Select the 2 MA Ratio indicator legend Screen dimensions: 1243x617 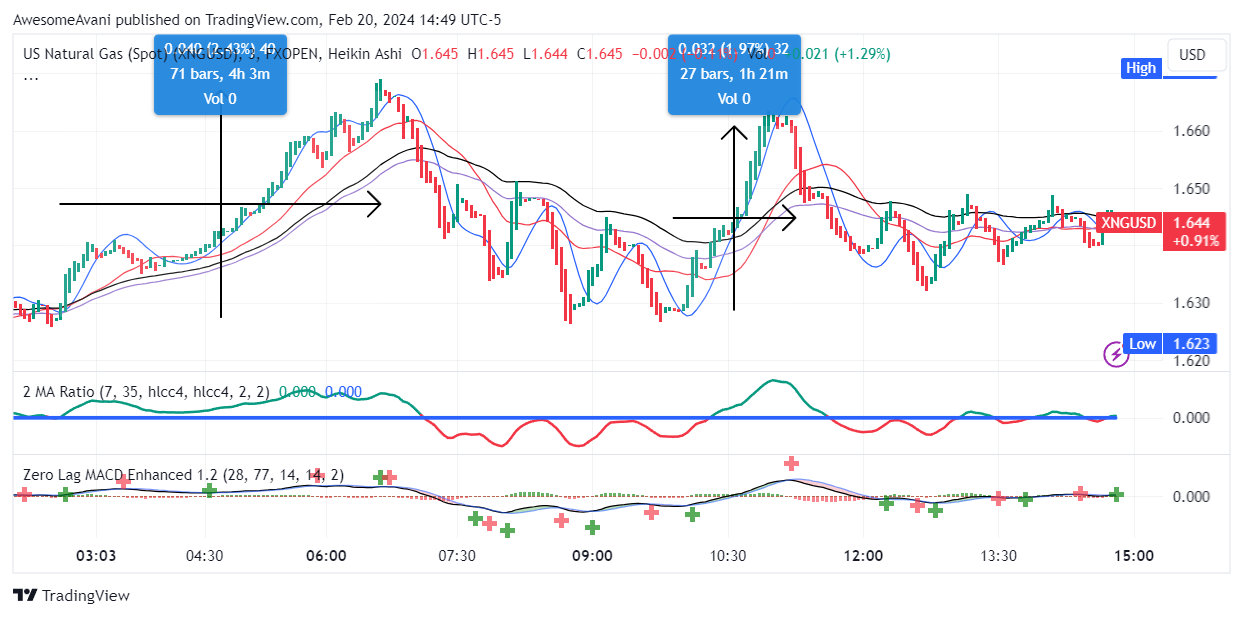145,393
